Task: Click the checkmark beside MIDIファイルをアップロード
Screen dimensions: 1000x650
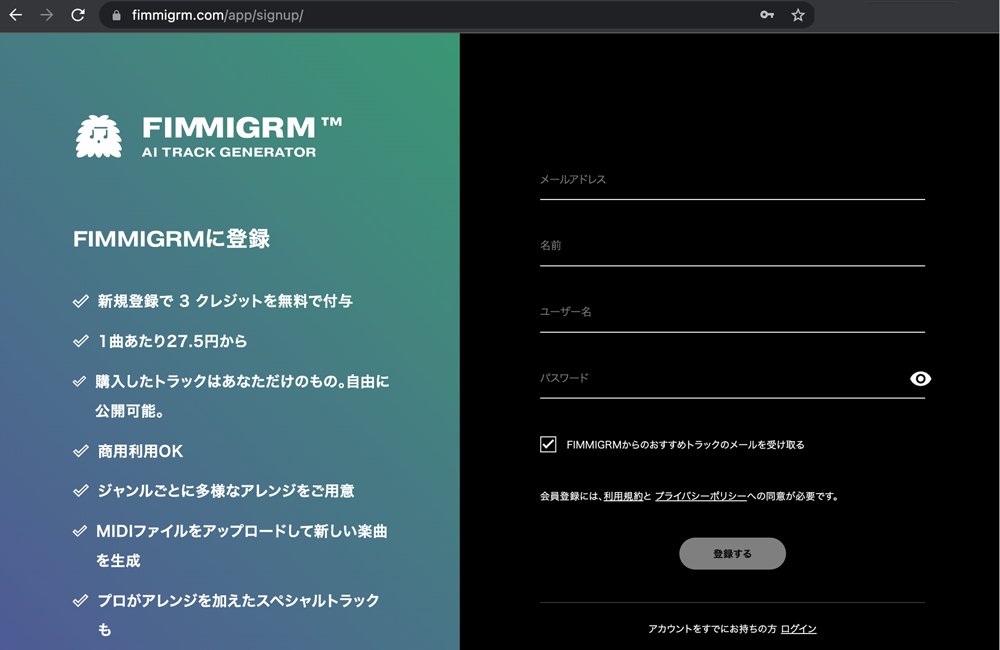Action: tap(80, 531)
